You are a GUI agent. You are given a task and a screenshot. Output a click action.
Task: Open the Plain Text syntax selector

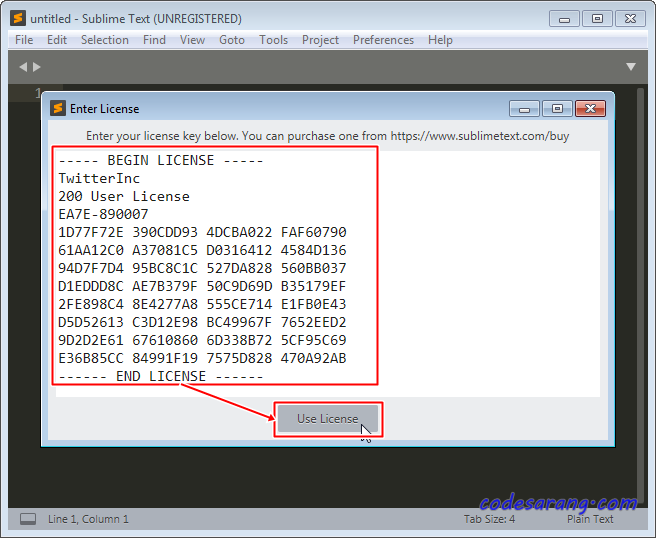click(590, 519)
